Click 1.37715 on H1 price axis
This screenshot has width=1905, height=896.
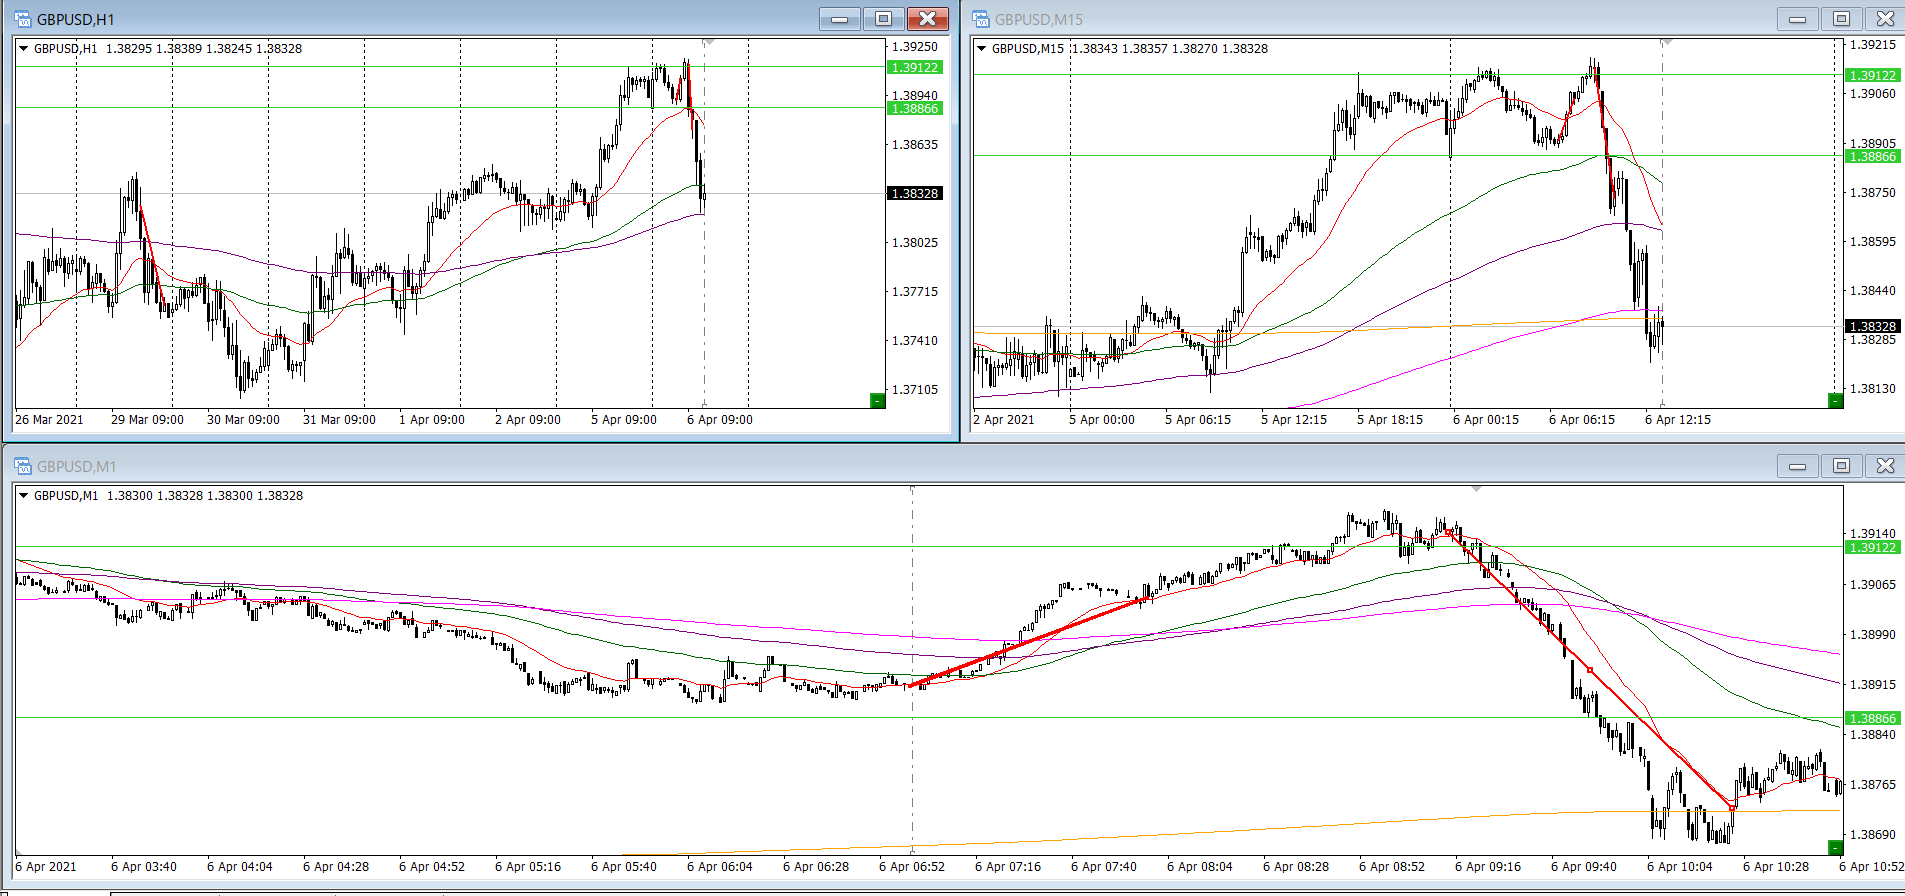[915, 291]
